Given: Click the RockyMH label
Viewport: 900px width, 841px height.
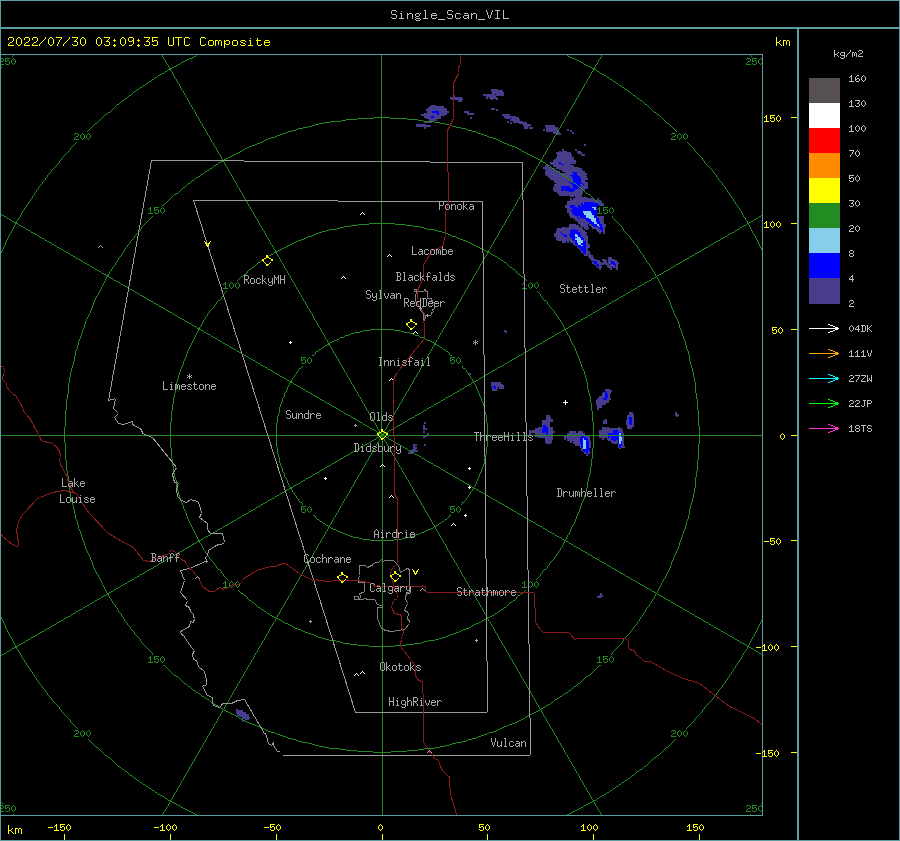Looking at the screenshot, I should coord(264,280).
